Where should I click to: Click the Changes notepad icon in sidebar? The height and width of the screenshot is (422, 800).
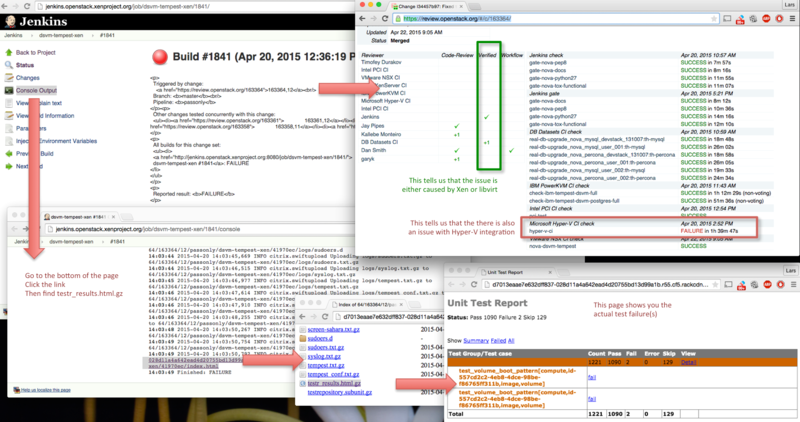point(9,77)
